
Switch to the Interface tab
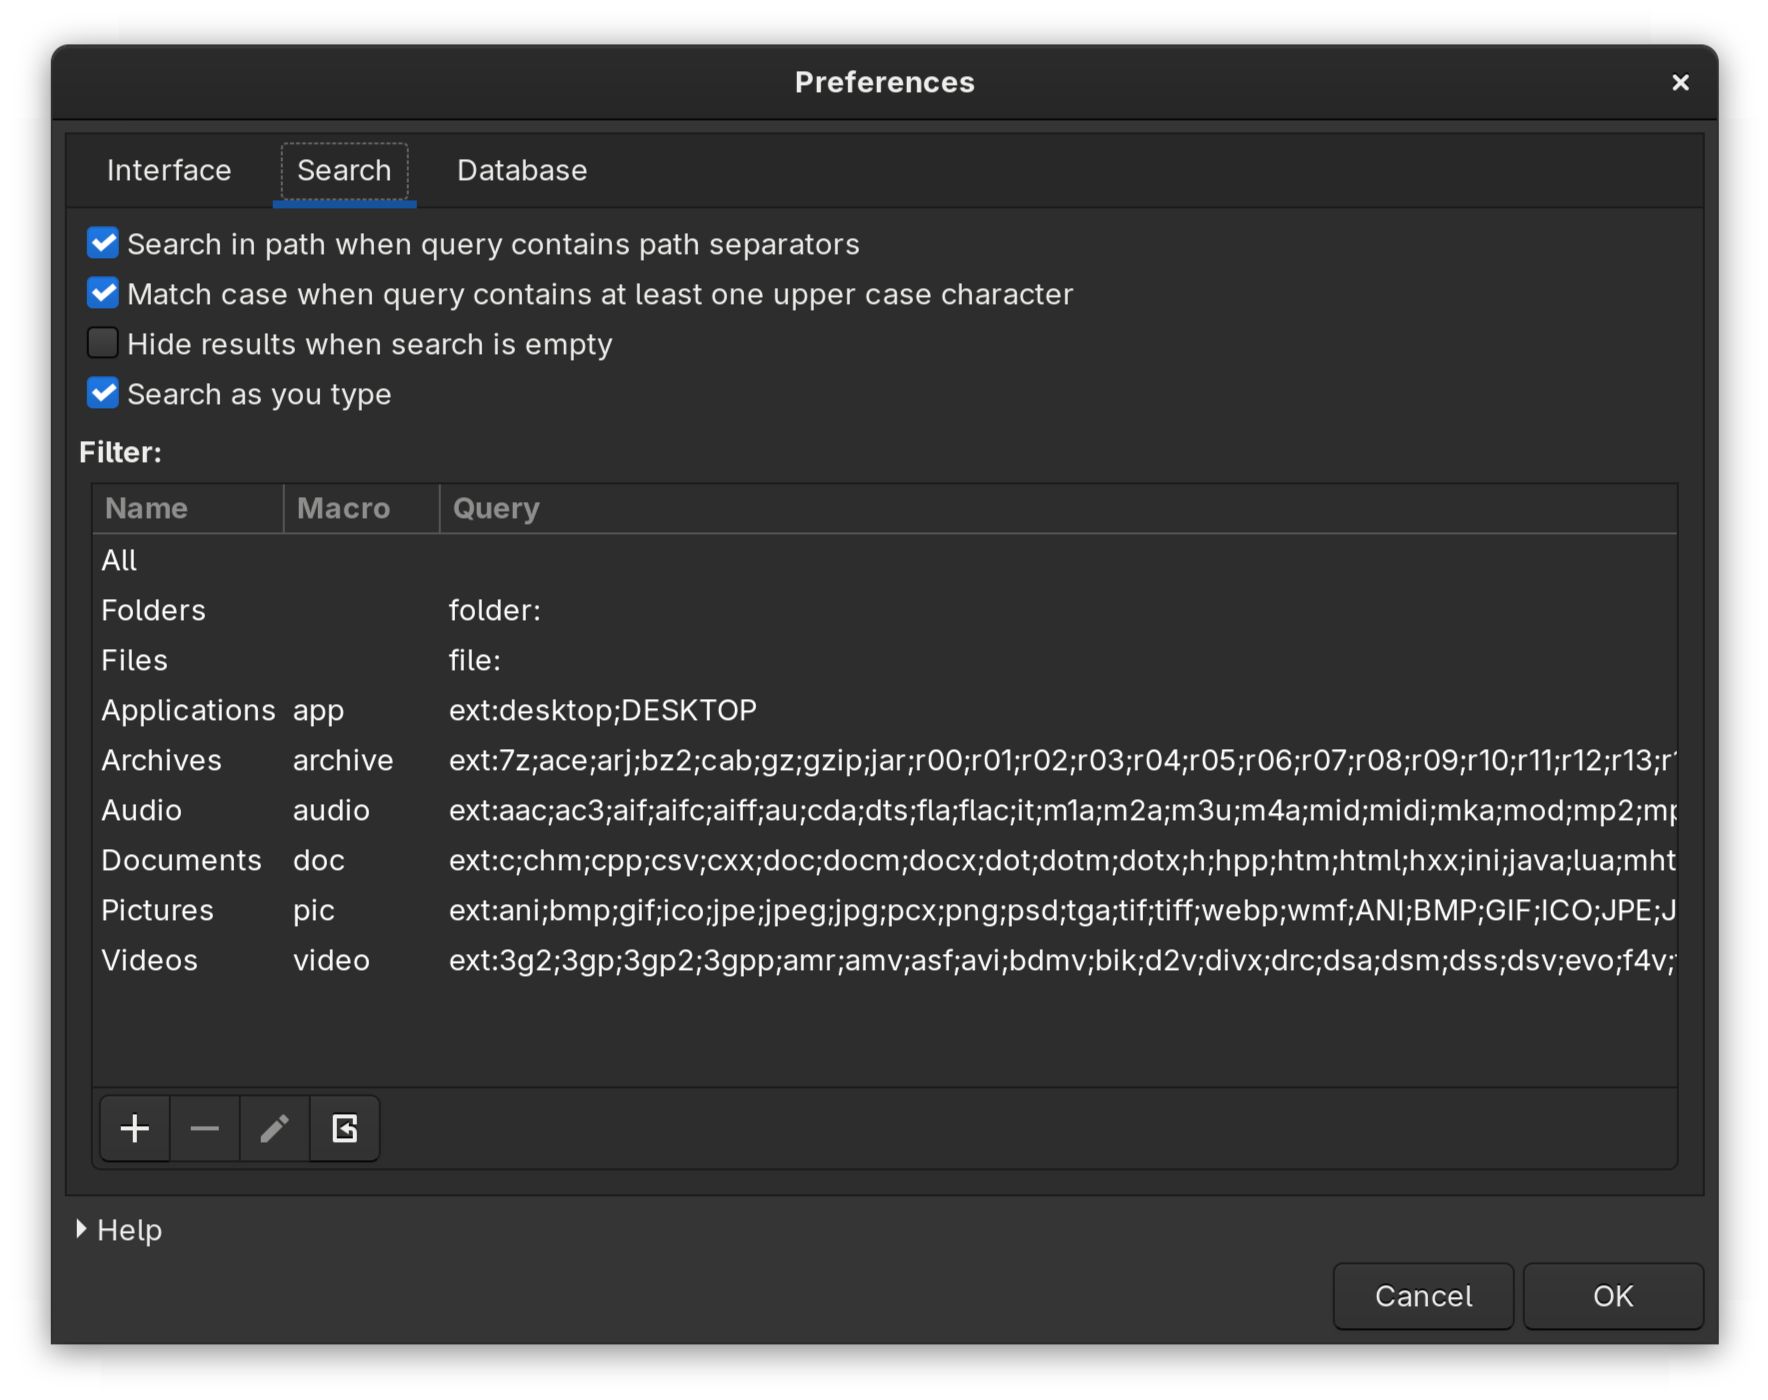168,170
